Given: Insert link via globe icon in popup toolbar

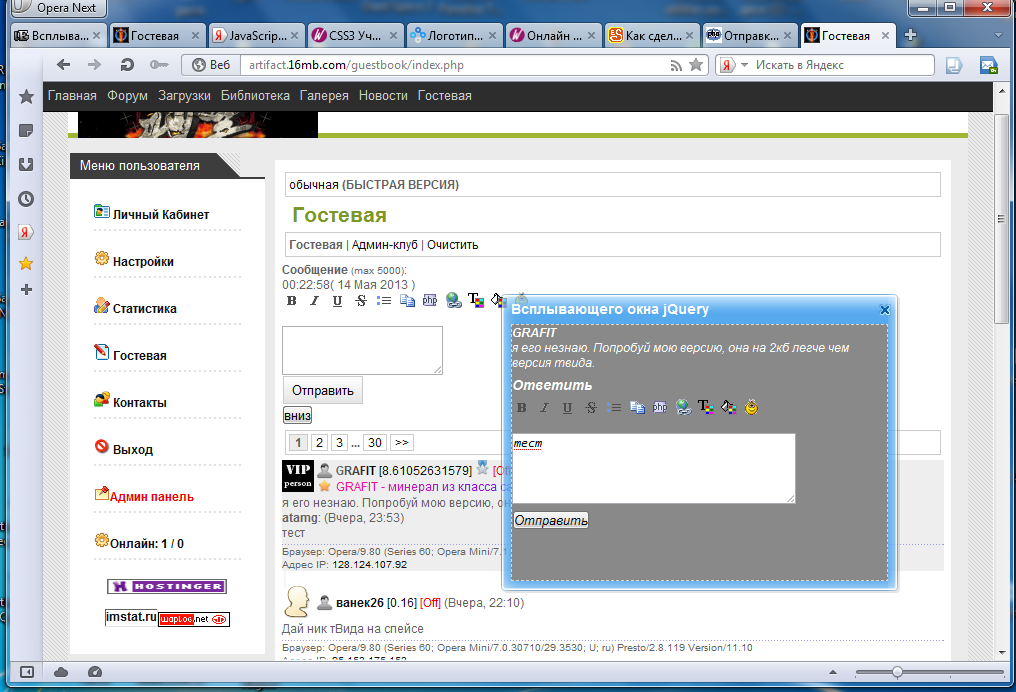Looking at the screenshot, I should point(684,407).
